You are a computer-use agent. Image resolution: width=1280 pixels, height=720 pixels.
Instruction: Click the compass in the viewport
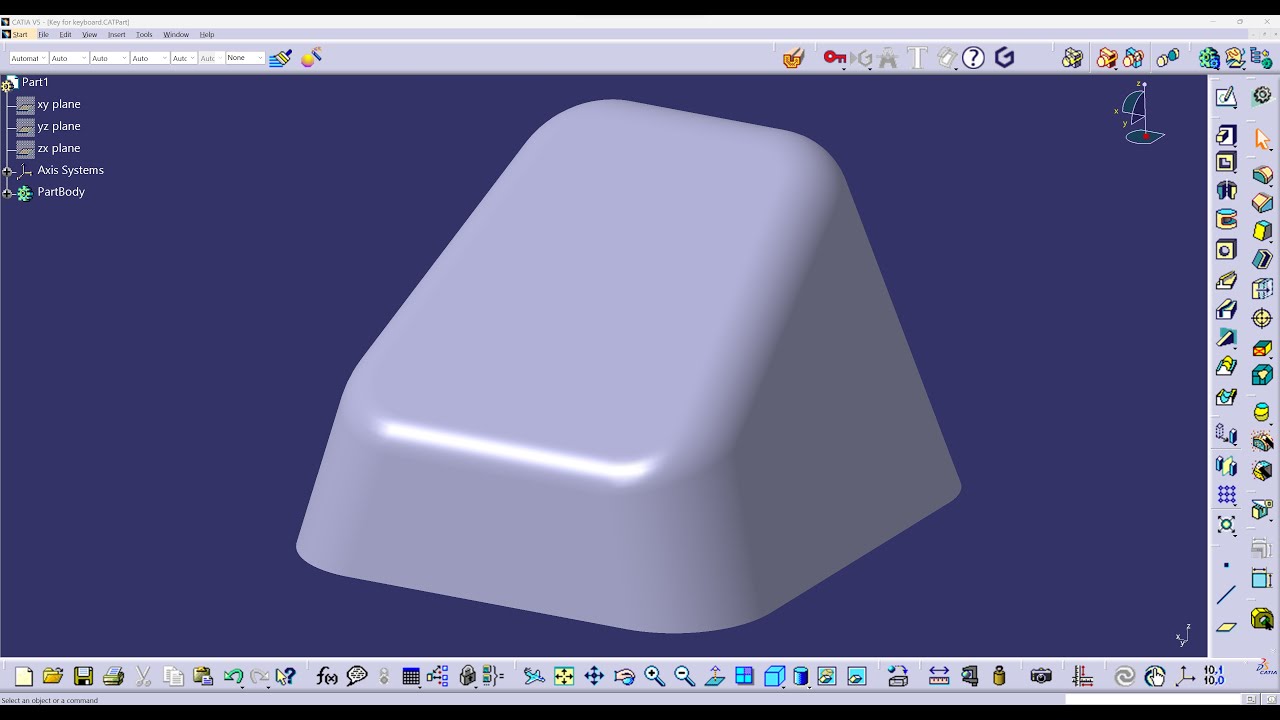[1139, 113]
